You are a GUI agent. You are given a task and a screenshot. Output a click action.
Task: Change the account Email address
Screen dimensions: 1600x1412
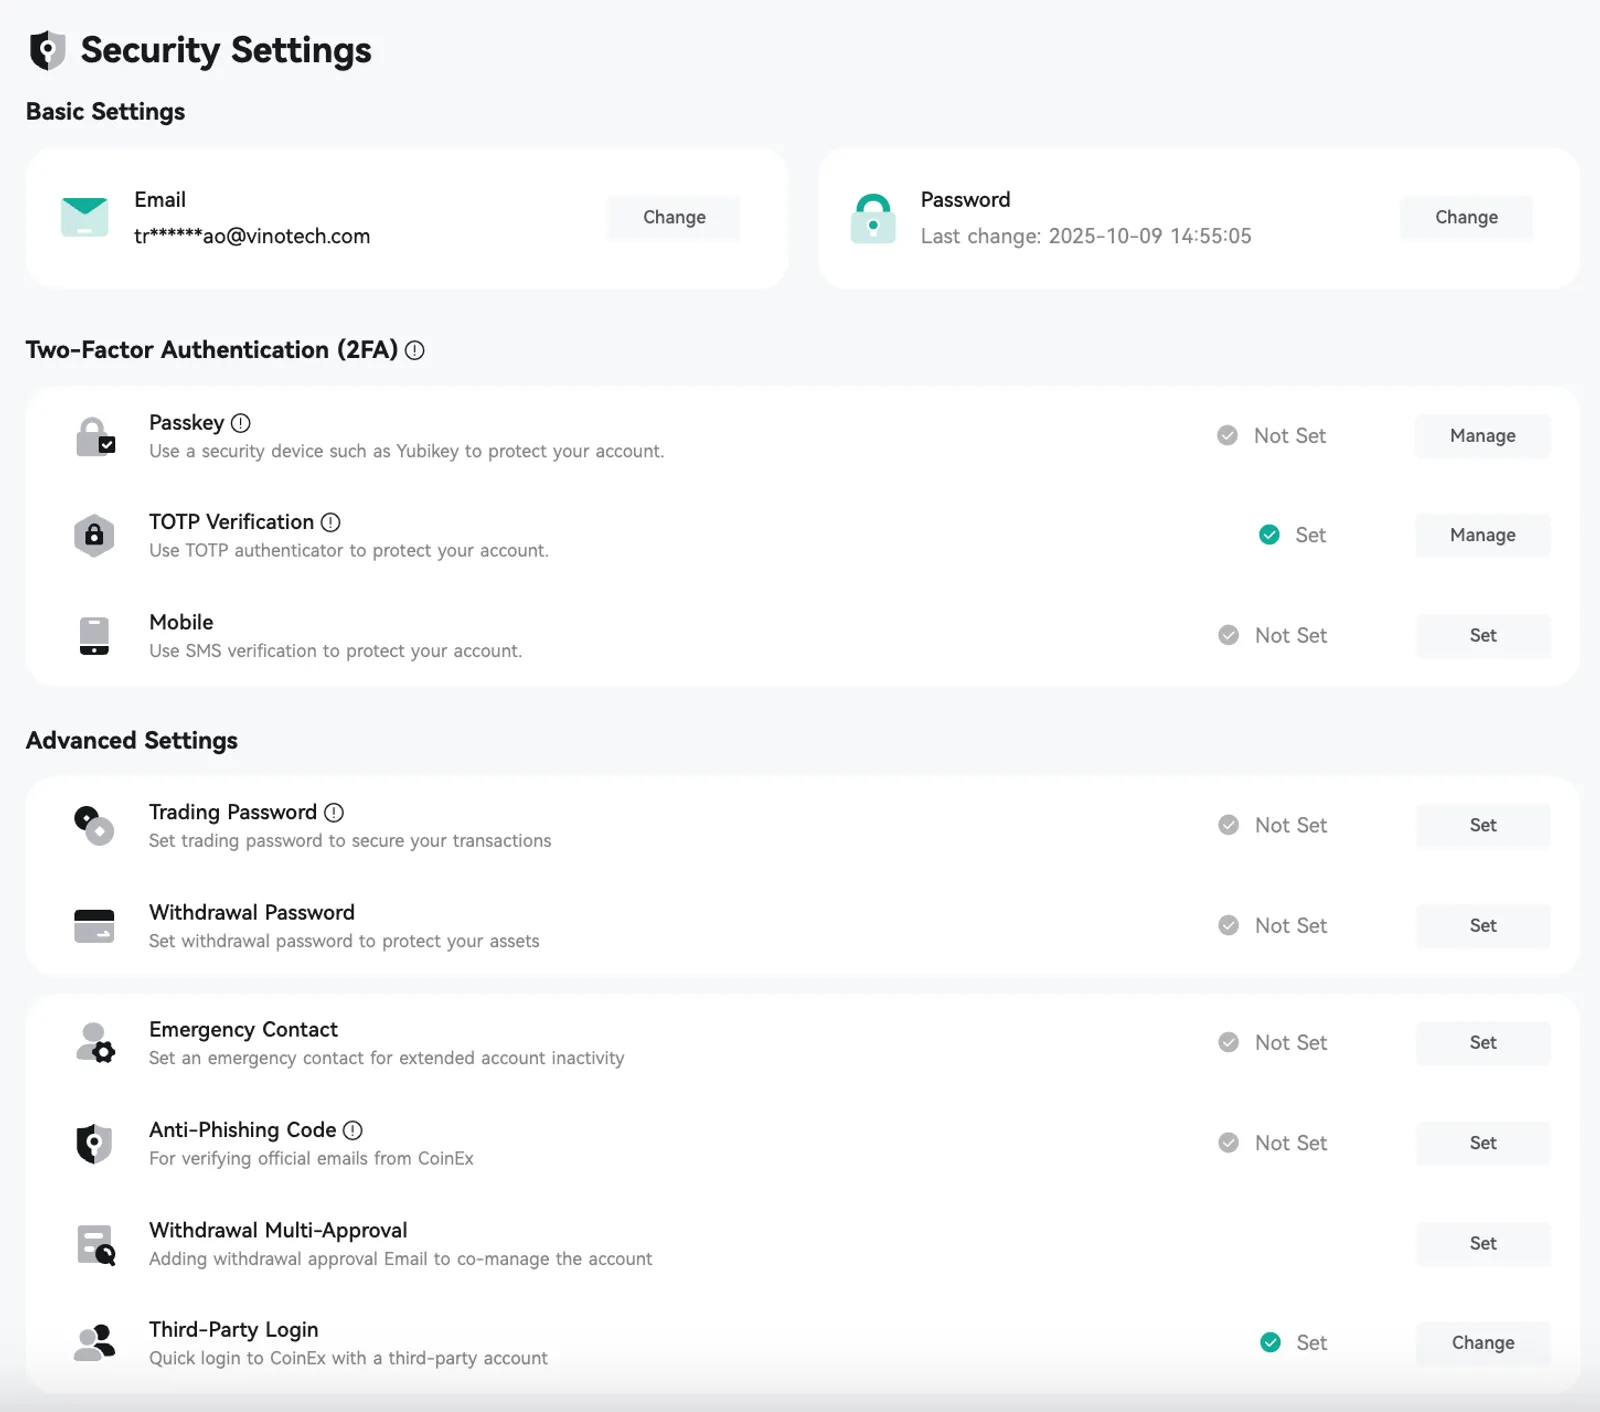click(674, 217)
